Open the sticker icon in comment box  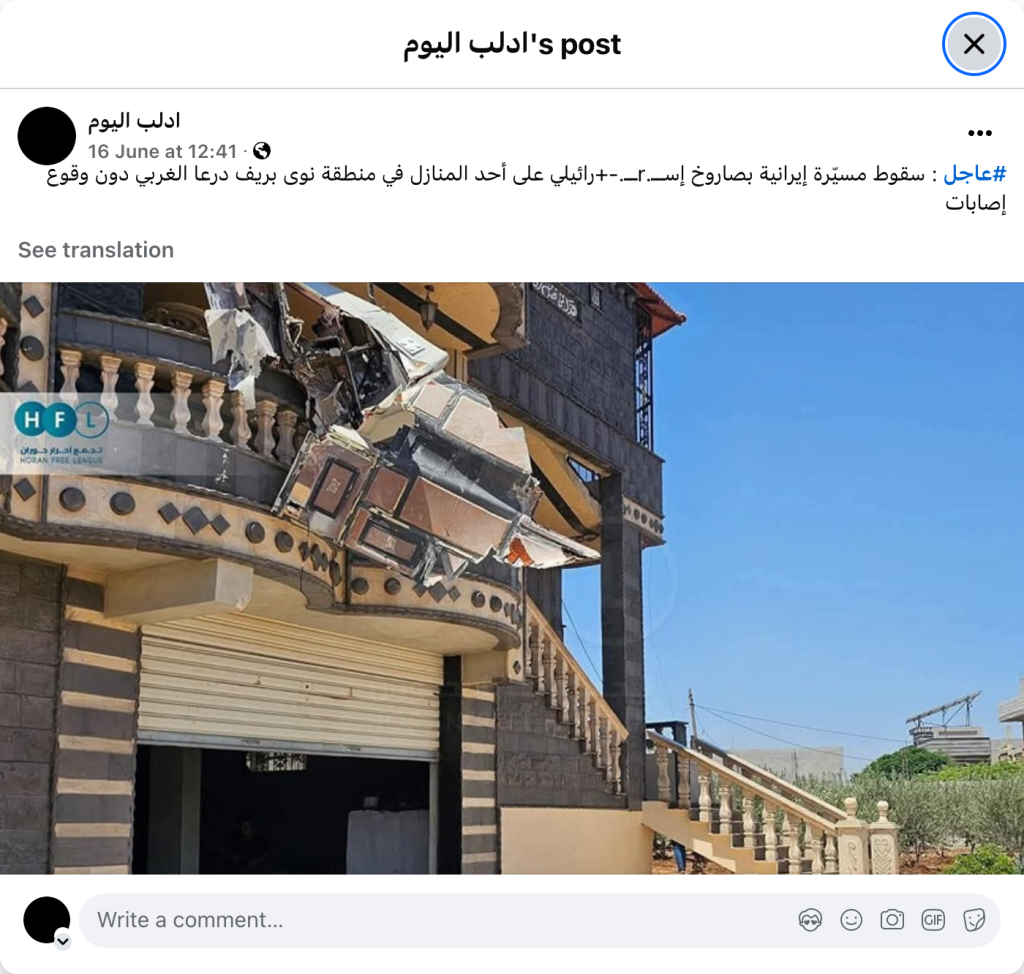tap(974, 920)
